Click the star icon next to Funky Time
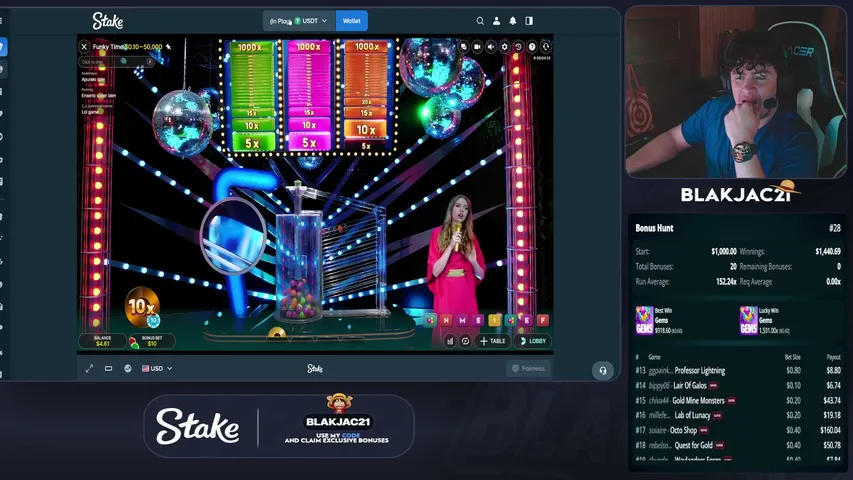Viewport: 853px width, 480px height. [169, 47]
